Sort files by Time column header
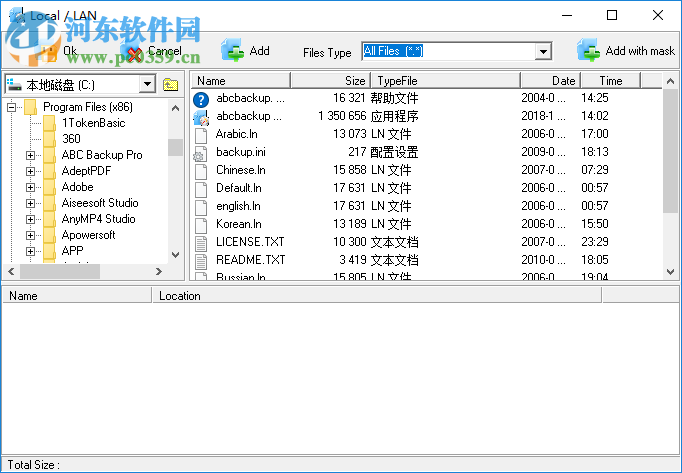682x473 pixels. coord(611,81)
